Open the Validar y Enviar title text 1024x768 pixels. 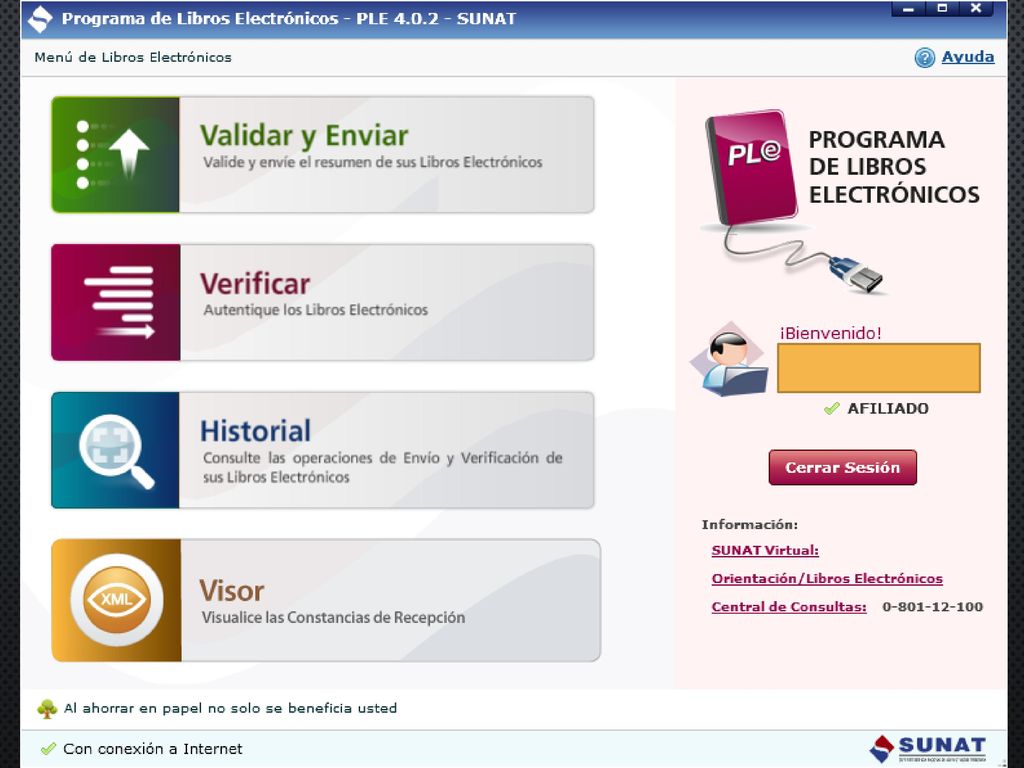pyautogui.click(x=304, y=136)
